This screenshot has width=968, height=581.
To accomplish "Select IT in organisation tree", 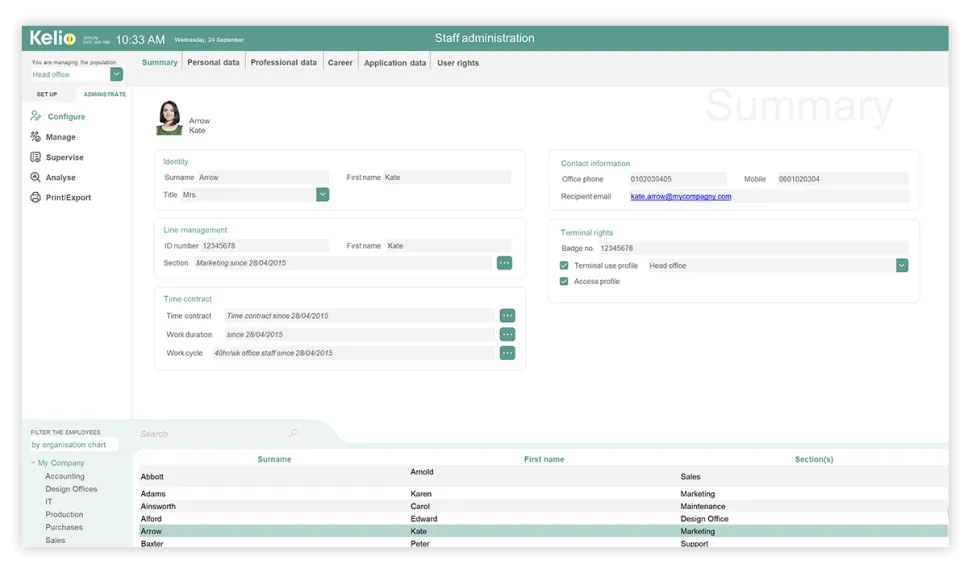I will coord(49,502).
